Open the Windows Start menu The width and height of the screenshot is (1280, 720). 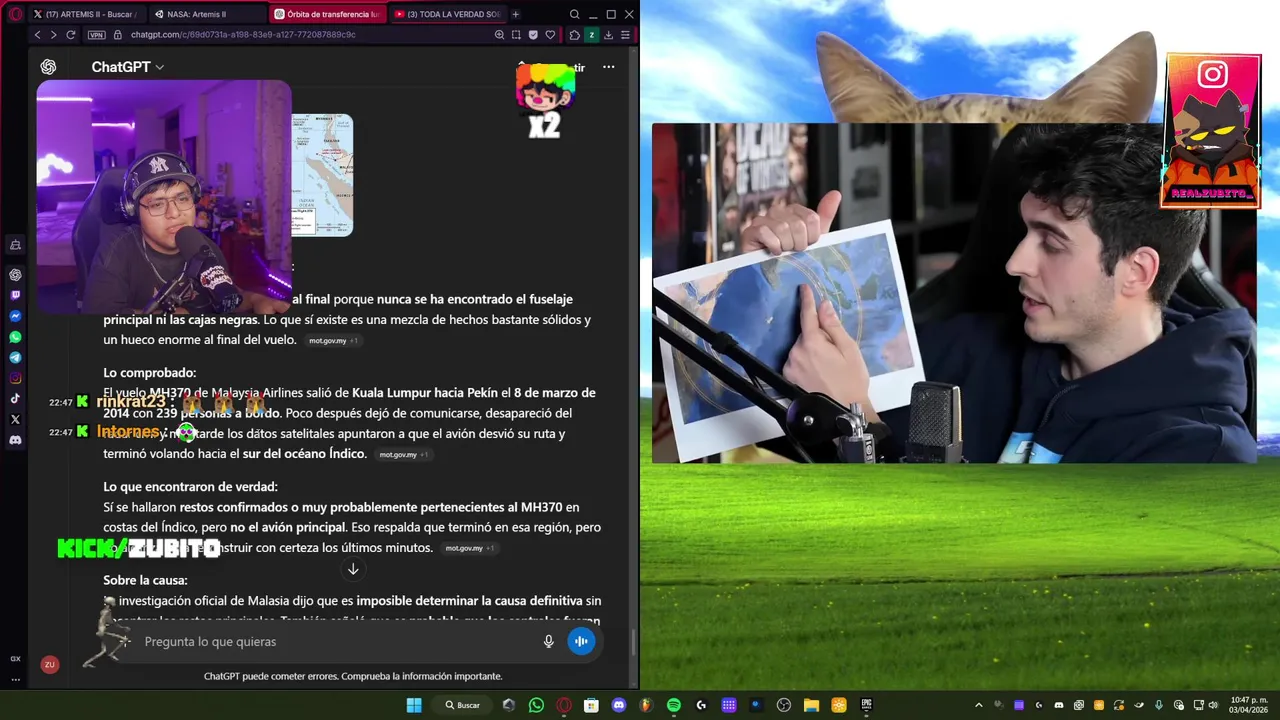(x=414, y=705)
